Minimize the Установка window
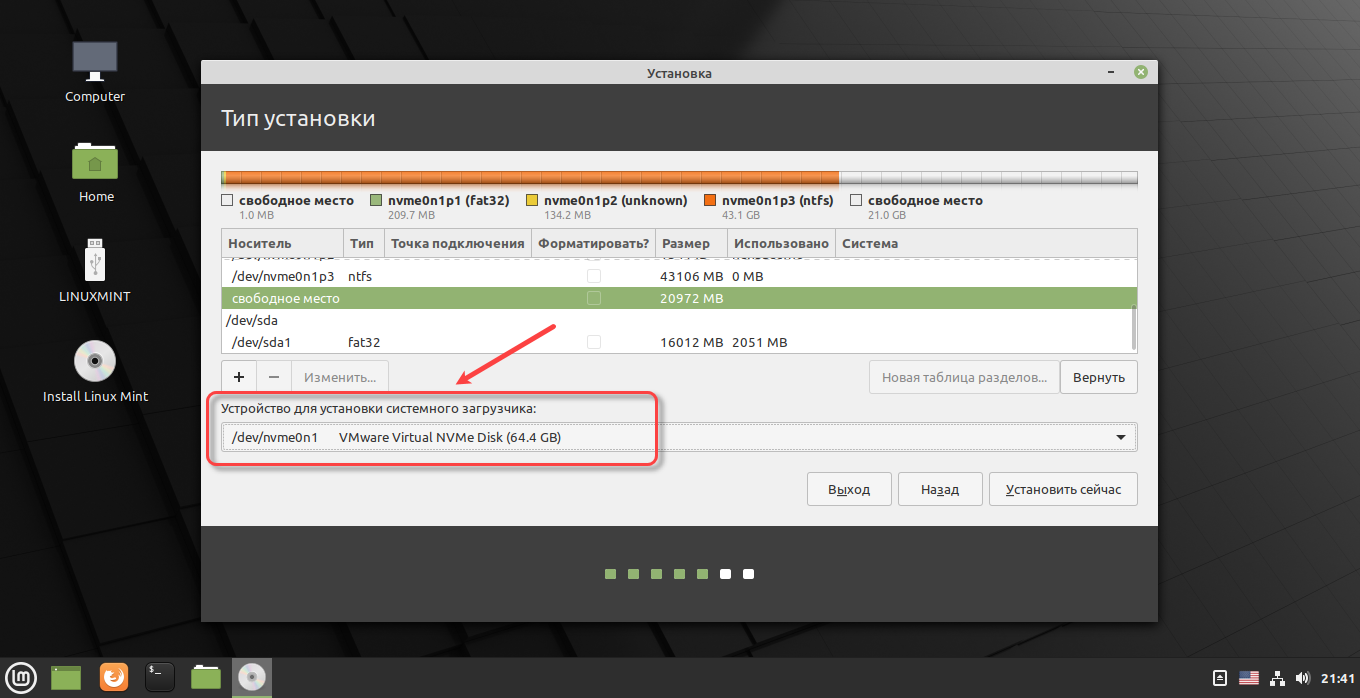 1112,72
